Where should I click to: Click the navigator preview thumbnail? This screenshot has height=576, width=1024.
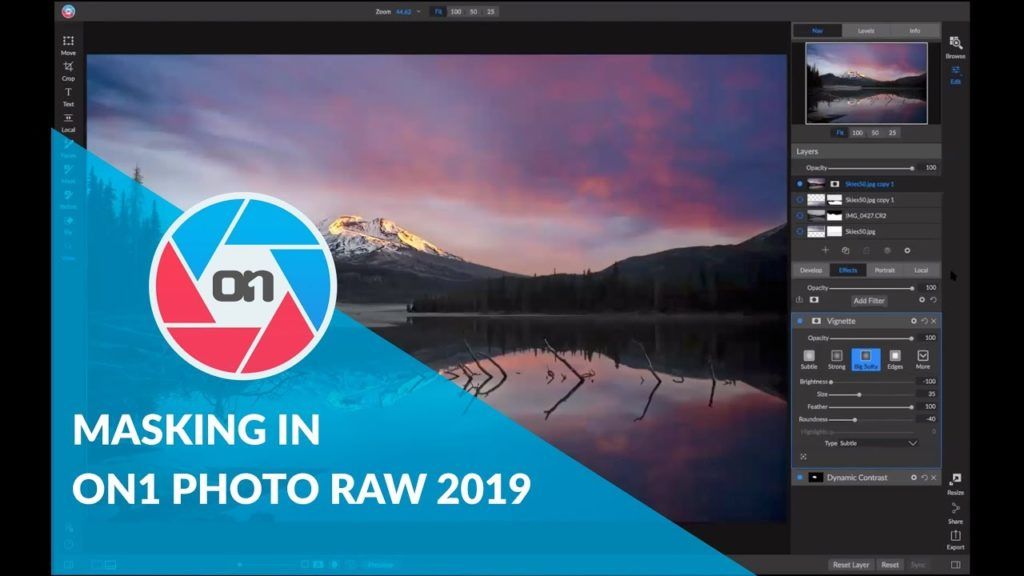(866, 83)
